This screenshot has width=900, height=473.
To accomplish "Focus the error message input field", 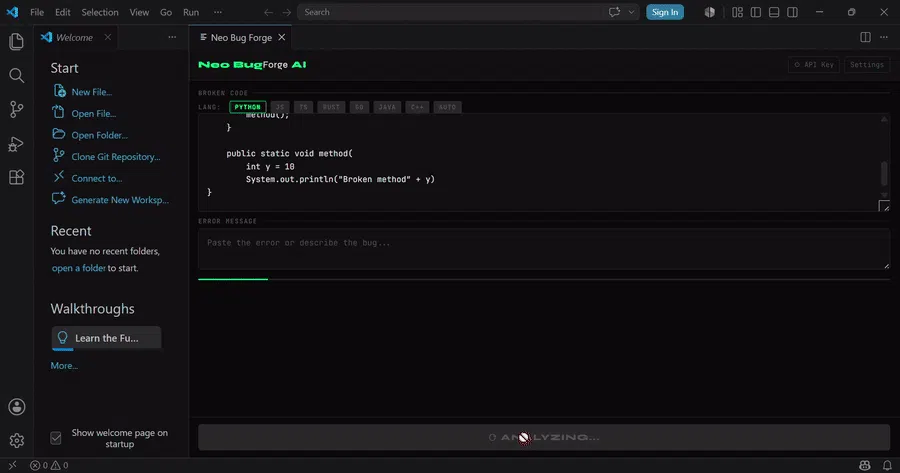I will coord(544,249).
